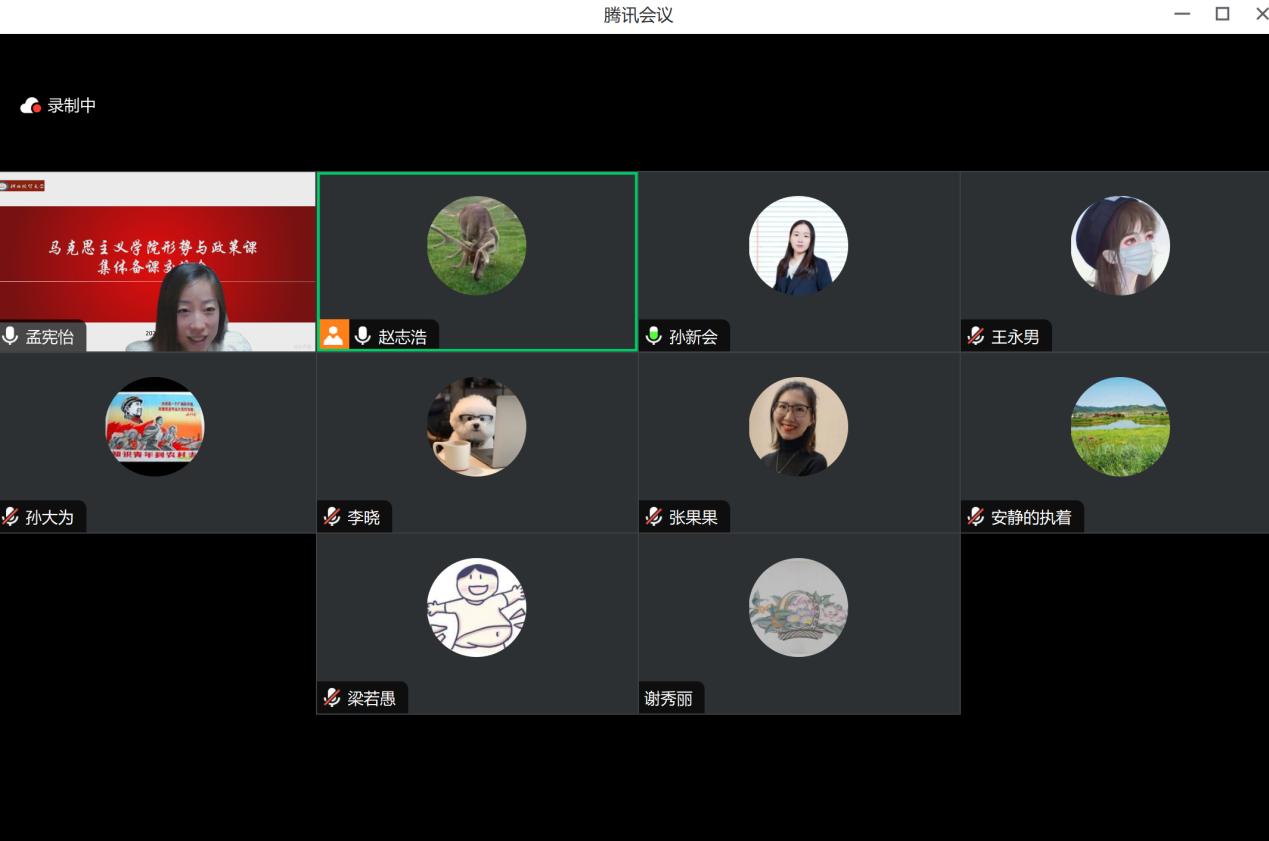This screenshot has height=841, width=1269.
Task: Click 王永男's muted microphone icon
Action: pos(976,336)
